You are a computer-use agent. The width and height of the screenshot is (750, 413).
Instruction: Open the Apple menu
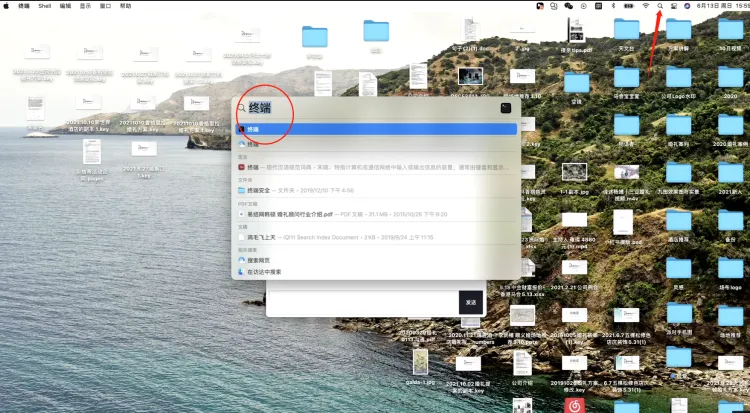[6, 6]
